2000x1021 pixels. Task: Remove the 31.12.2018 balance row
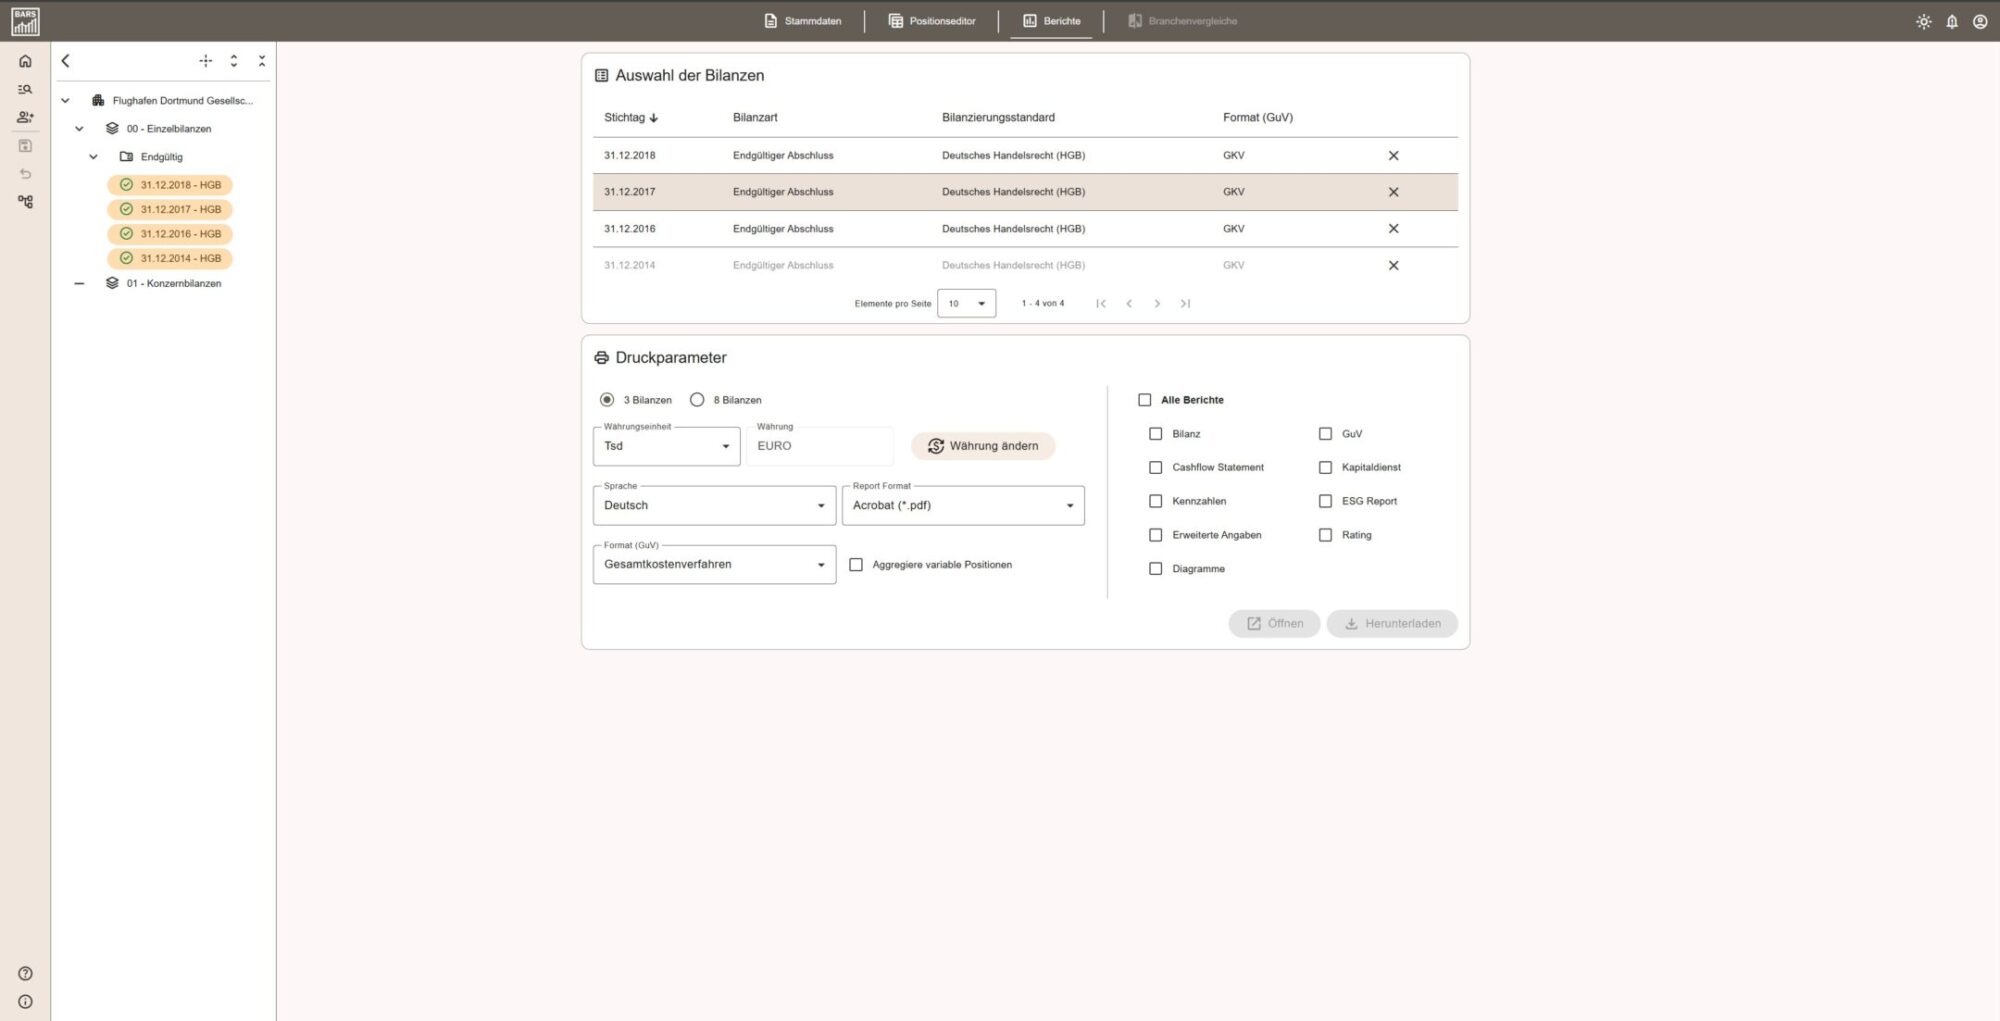(1393, 155)
